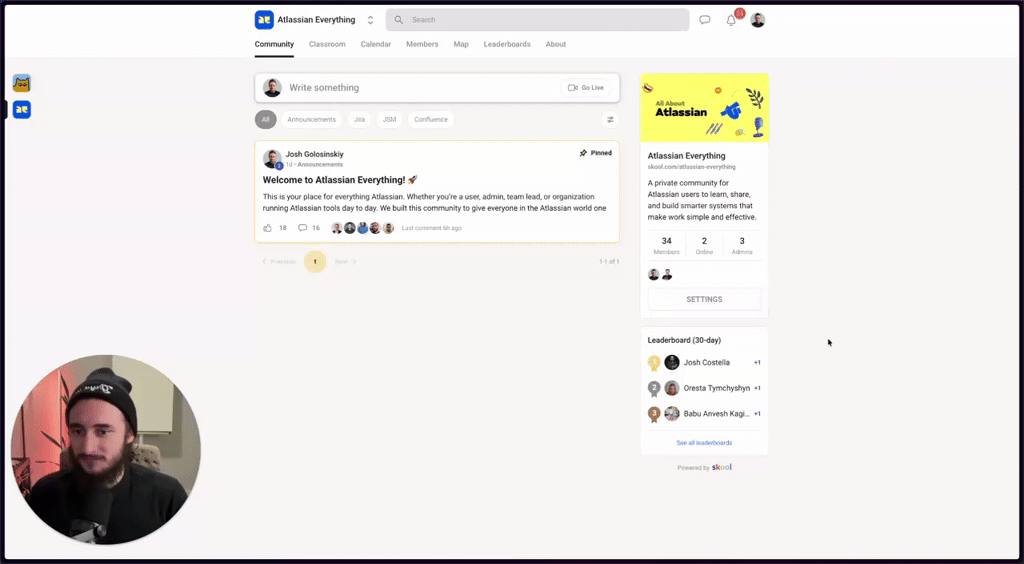Open the Map tab

(x=461, y=44)
